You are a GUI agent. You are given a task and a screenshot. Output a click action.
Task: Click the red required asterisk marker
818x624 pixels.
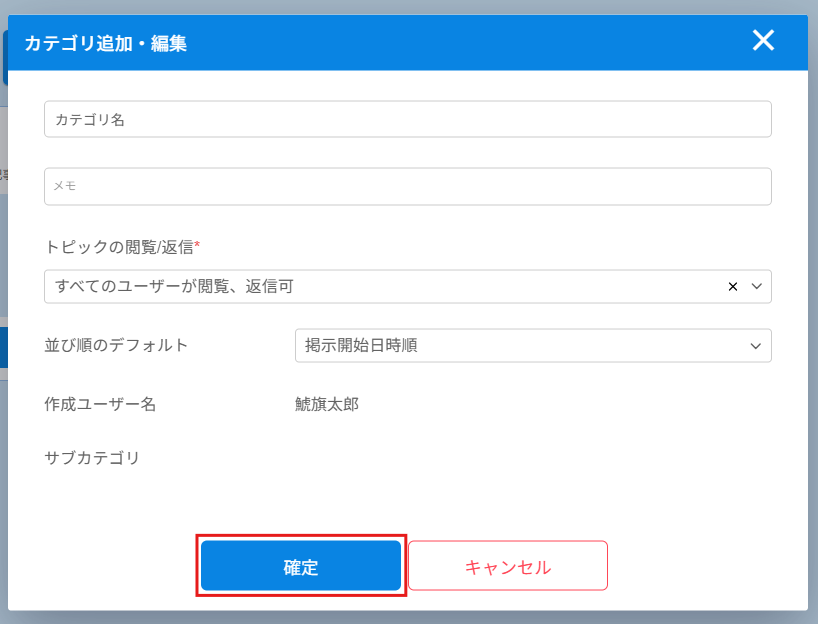click(x=197, y=244)
